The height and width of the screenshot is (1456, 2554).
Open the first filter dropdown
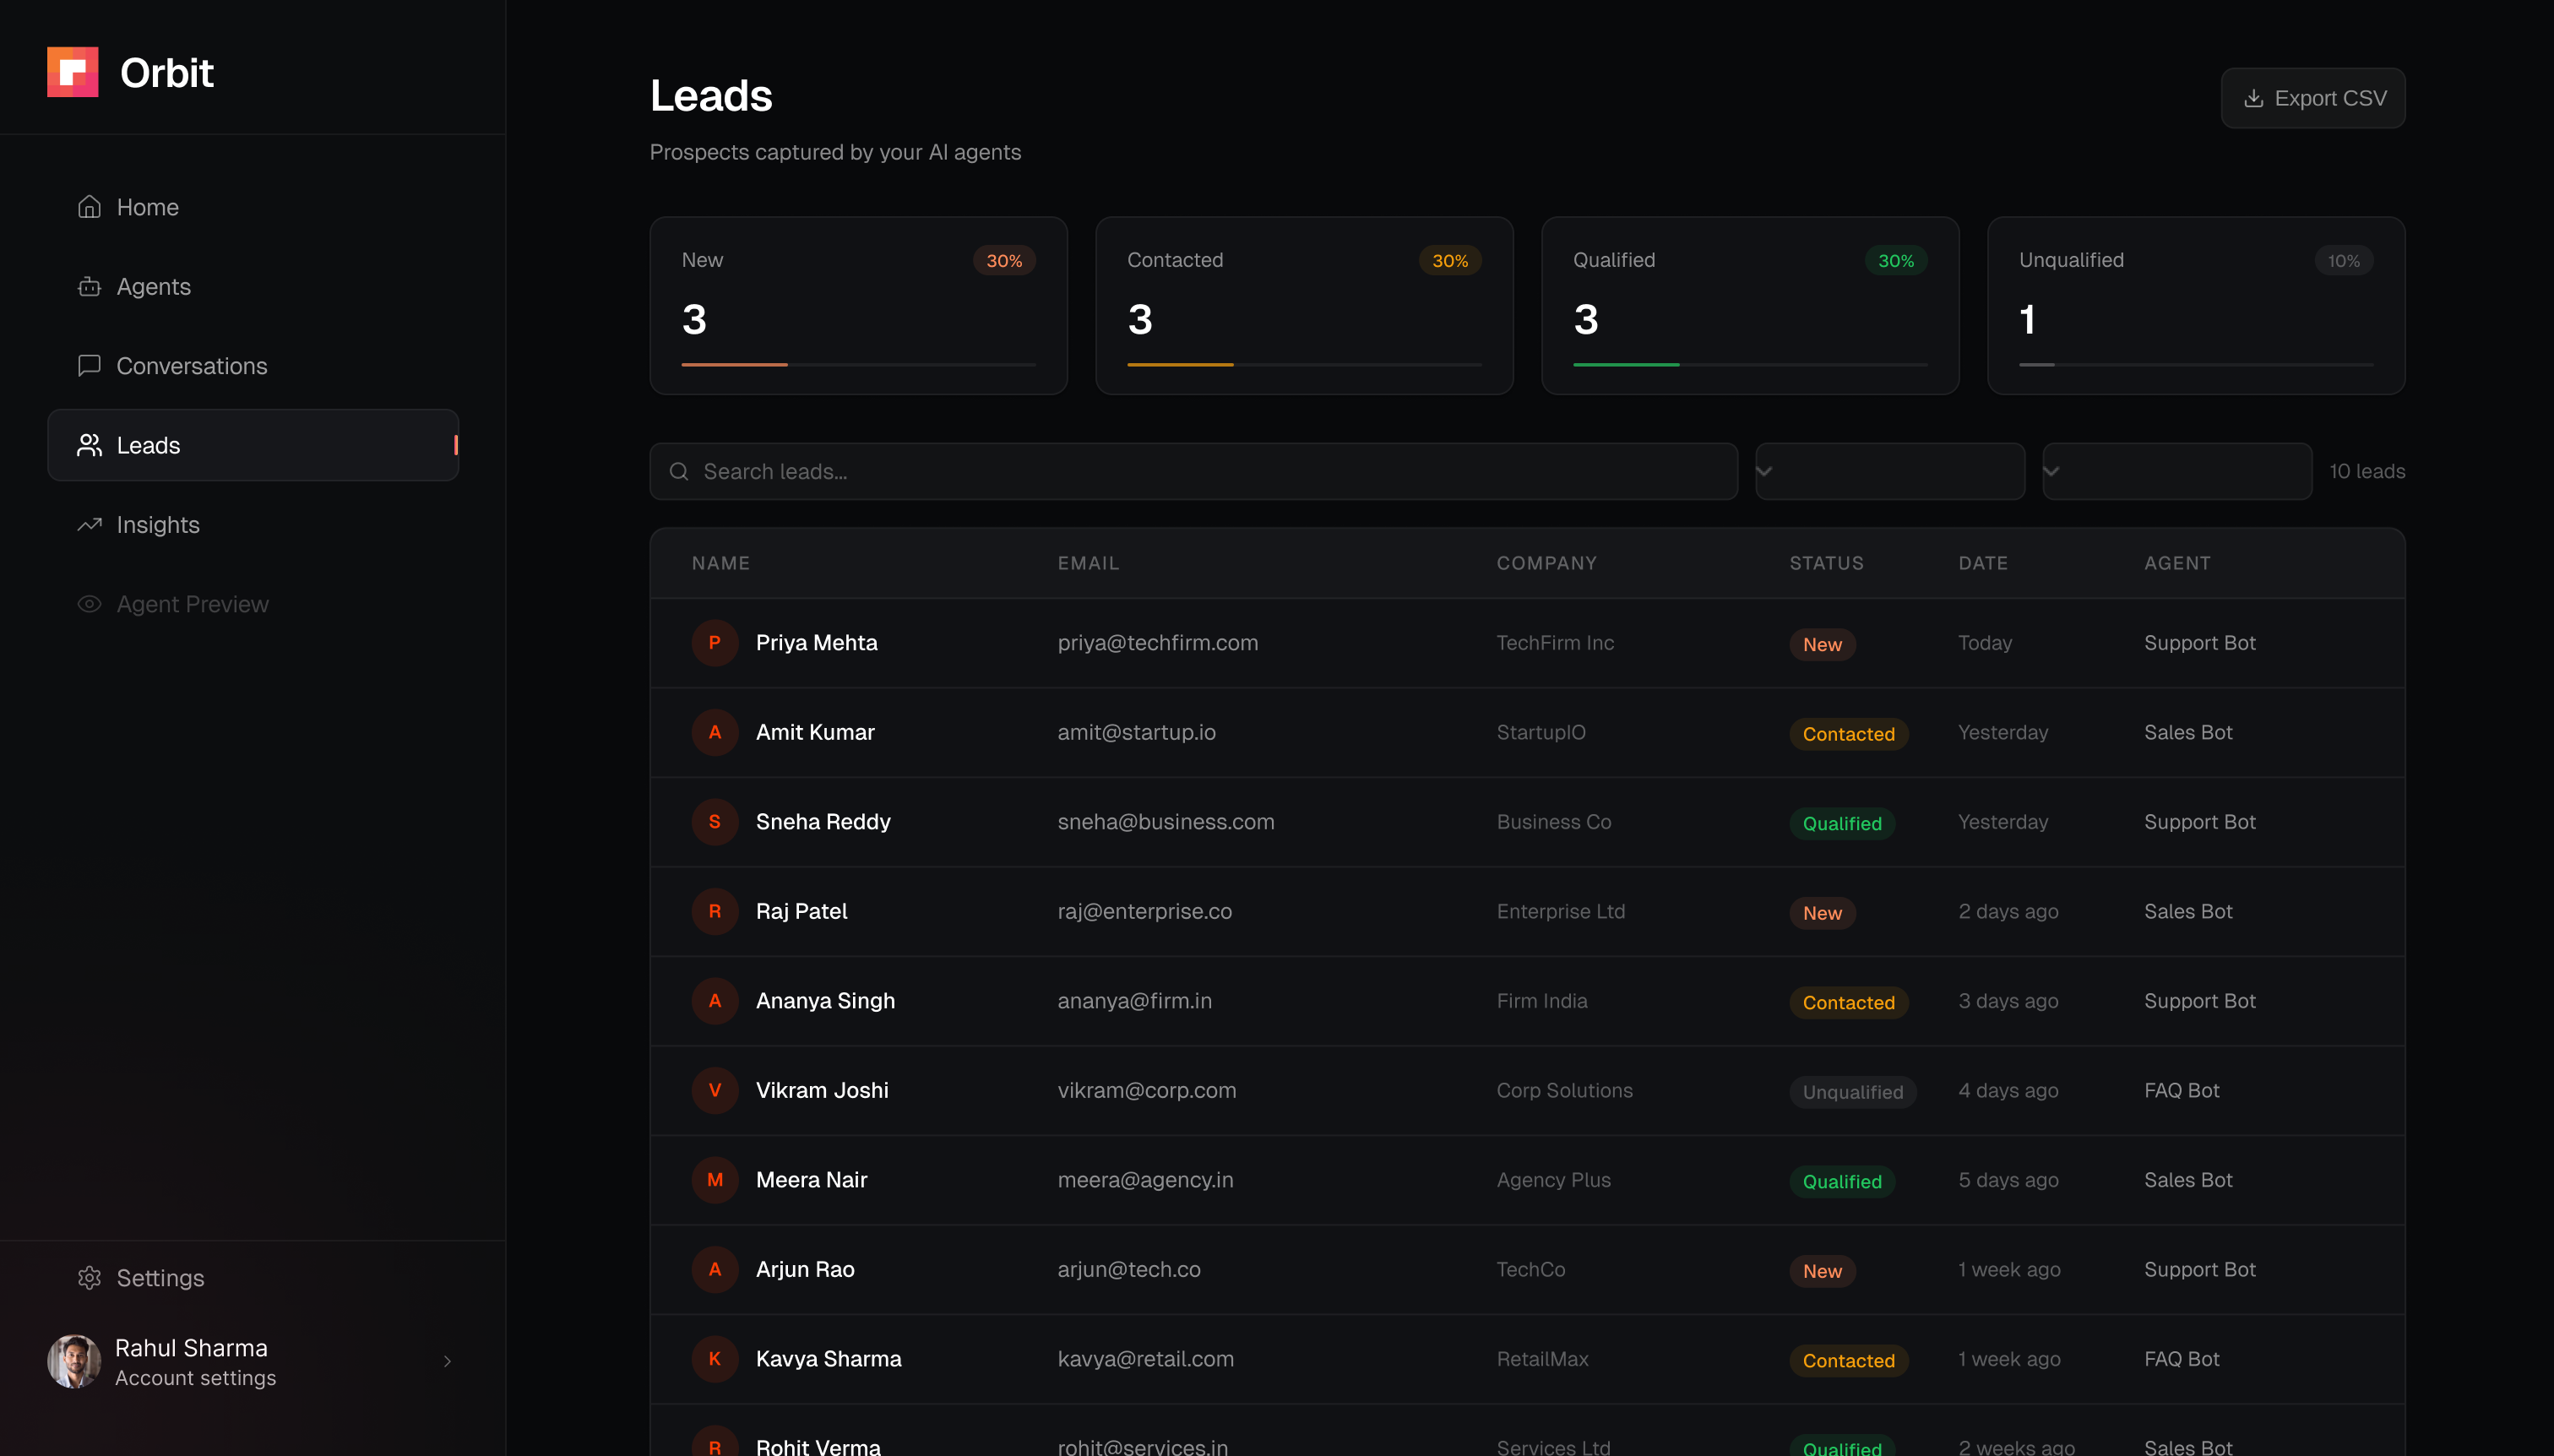pyautogui.click(x=1888, y=470)
